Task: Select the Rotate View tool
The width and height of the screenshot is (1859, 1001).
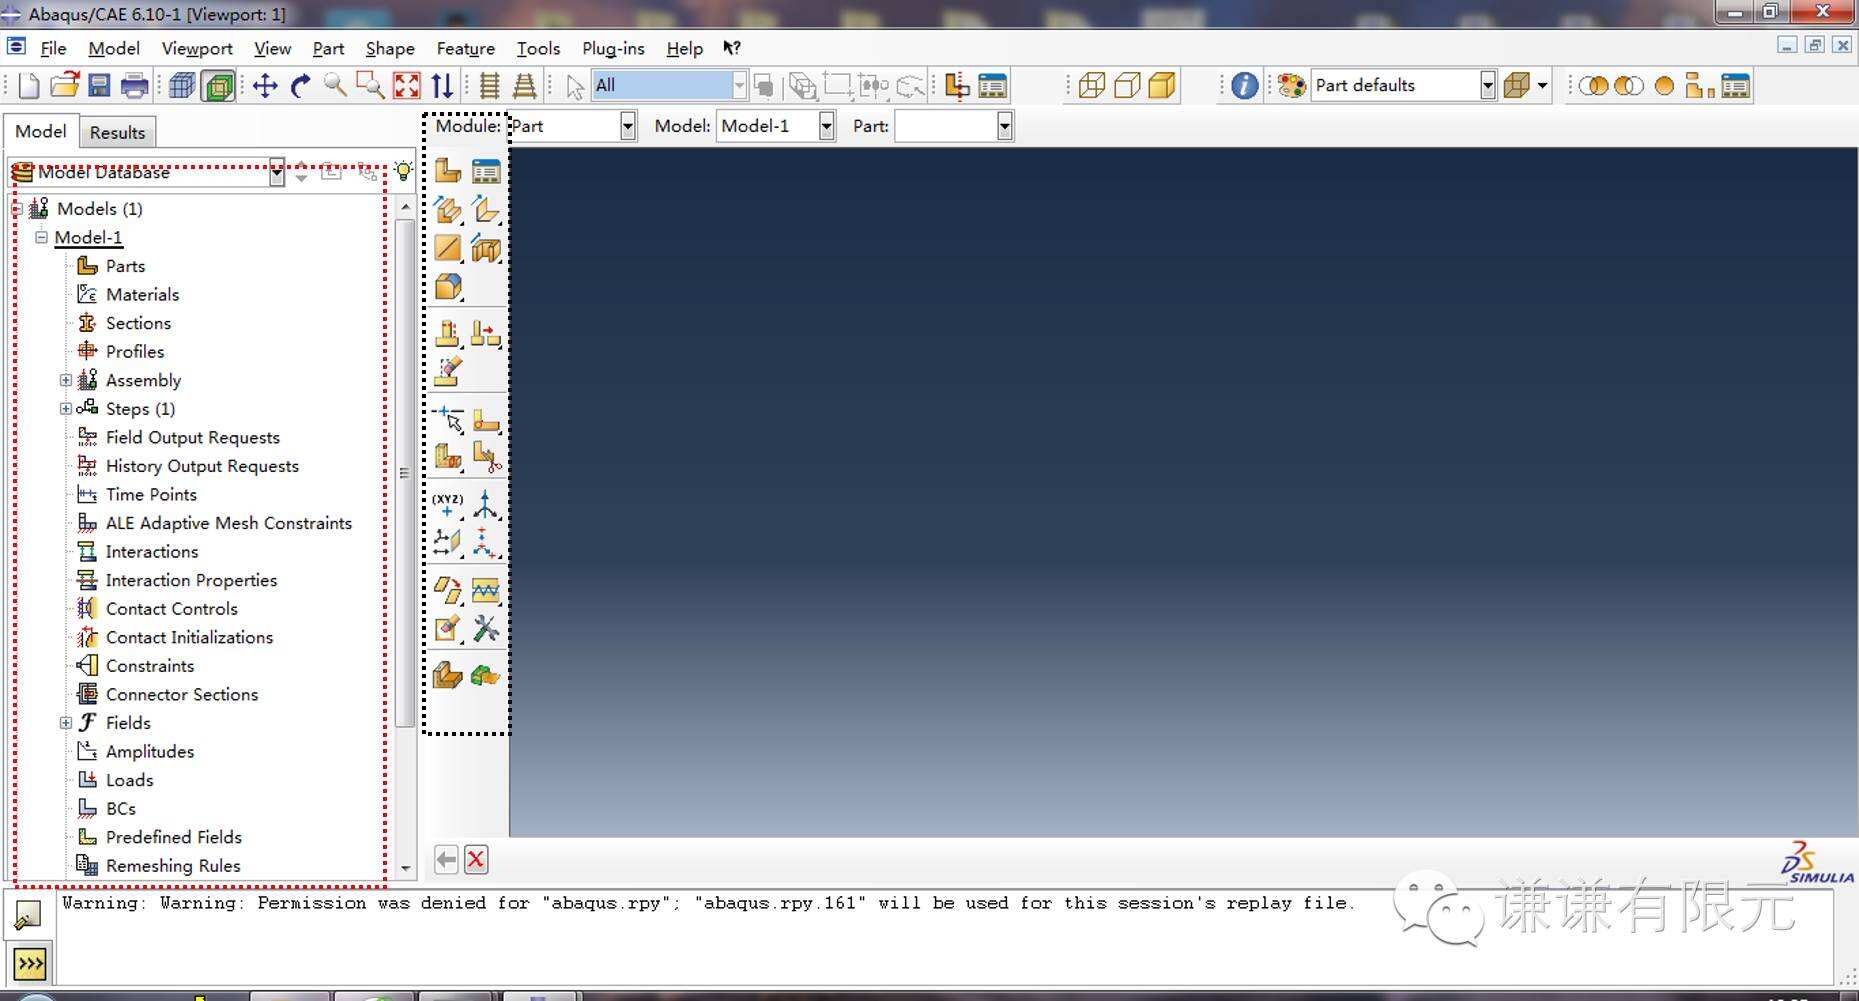Action: [300, 86]
